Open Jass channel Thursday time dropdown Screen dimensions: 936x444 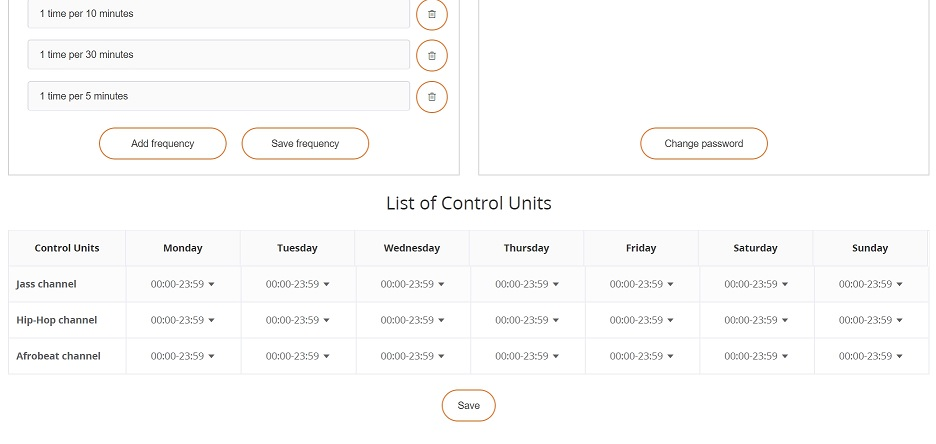pos(527,284)
